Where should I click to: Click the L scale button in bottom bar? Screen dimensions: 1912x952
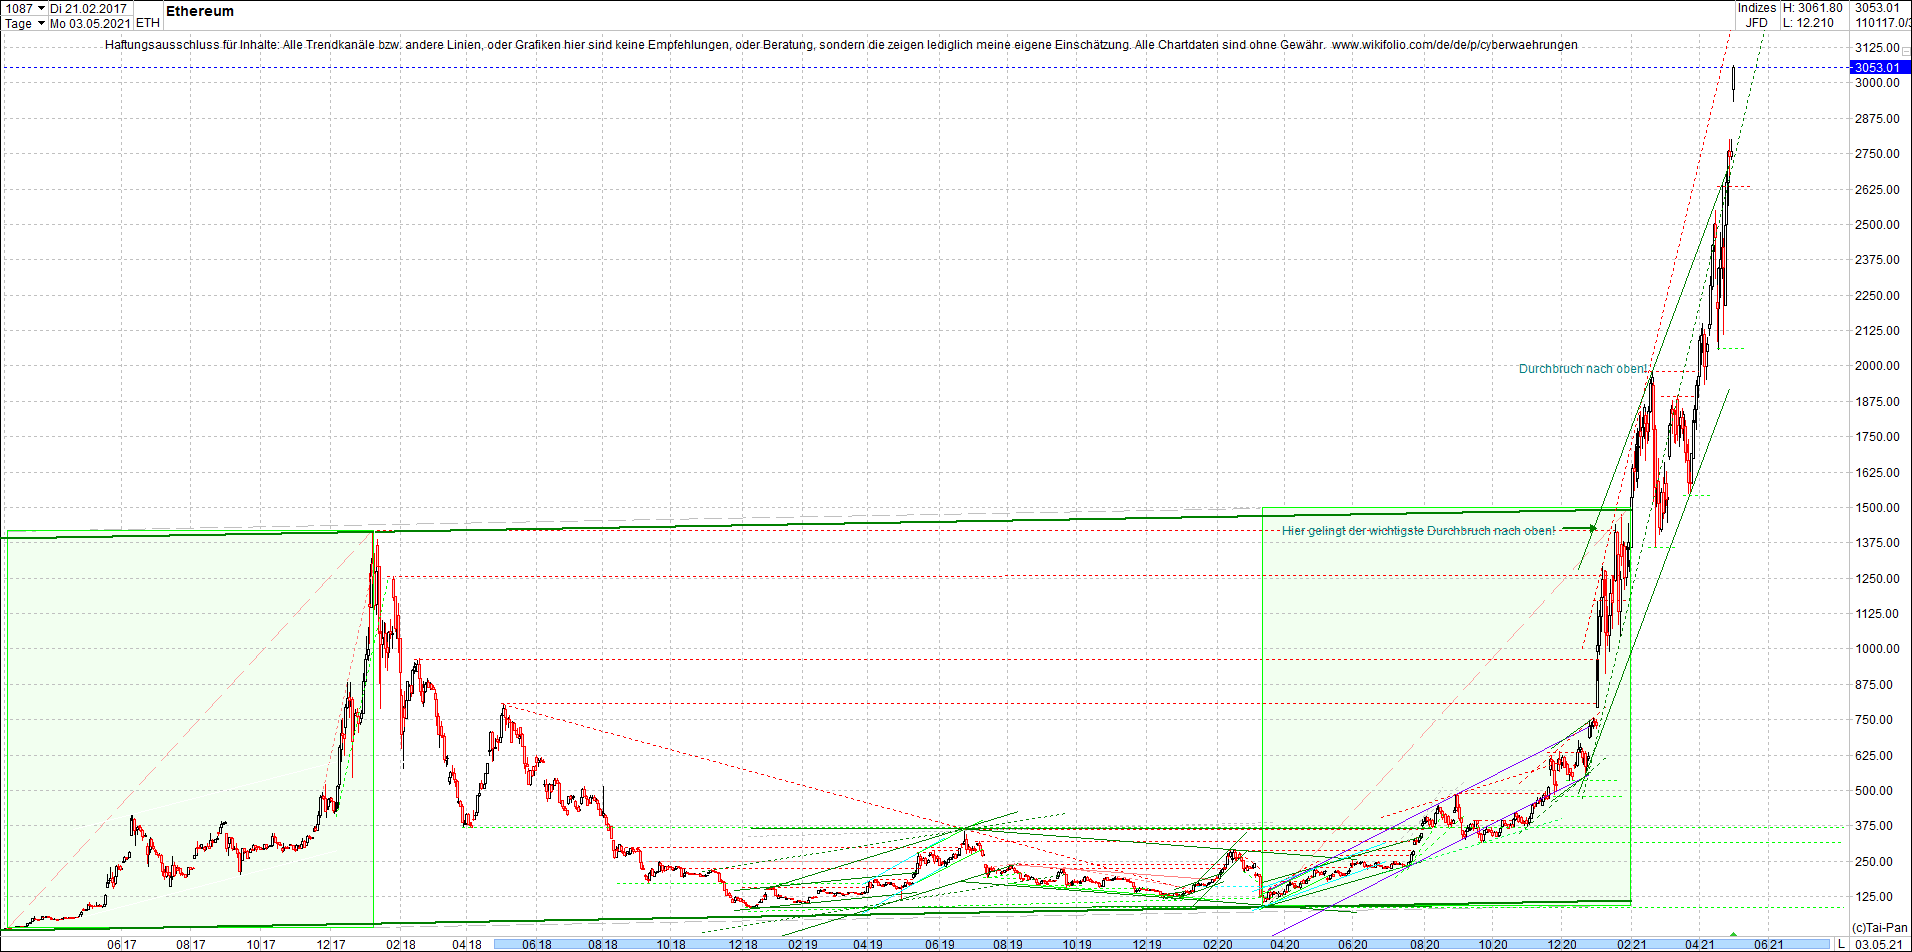tap(1841, 944)
